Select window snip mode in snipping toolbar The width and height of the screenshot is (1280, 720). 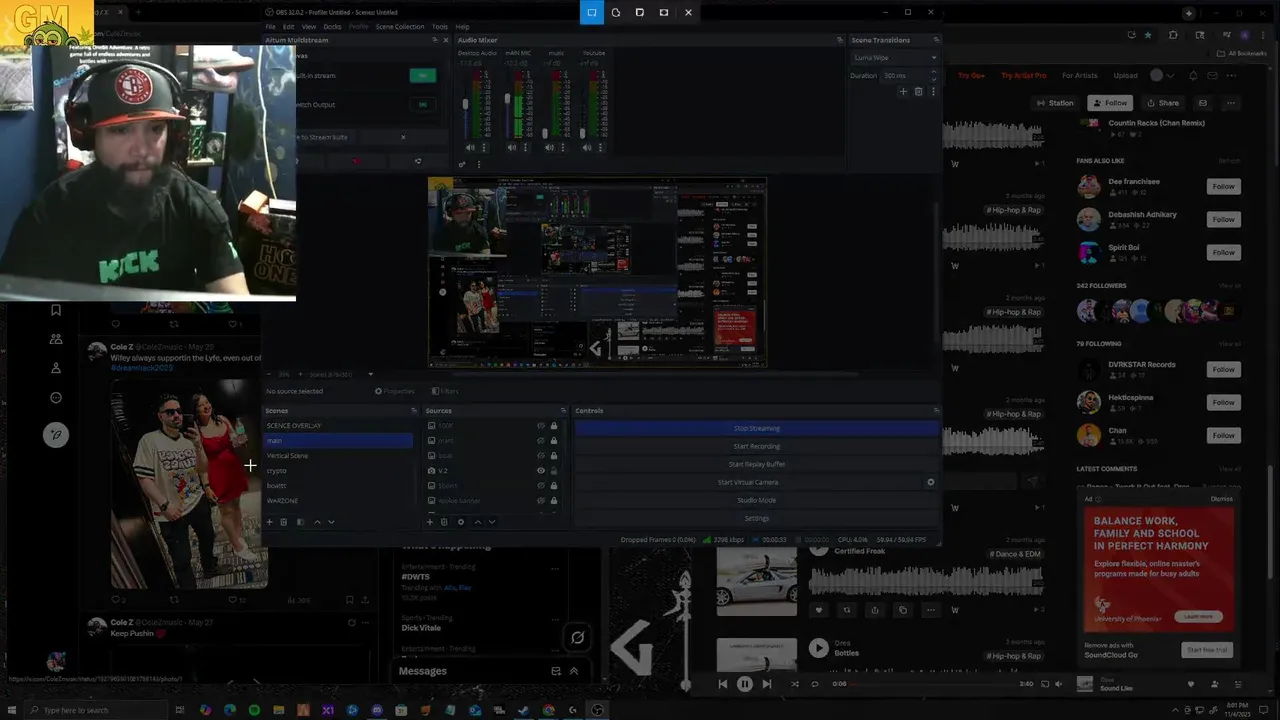click(x=640, y=12)
